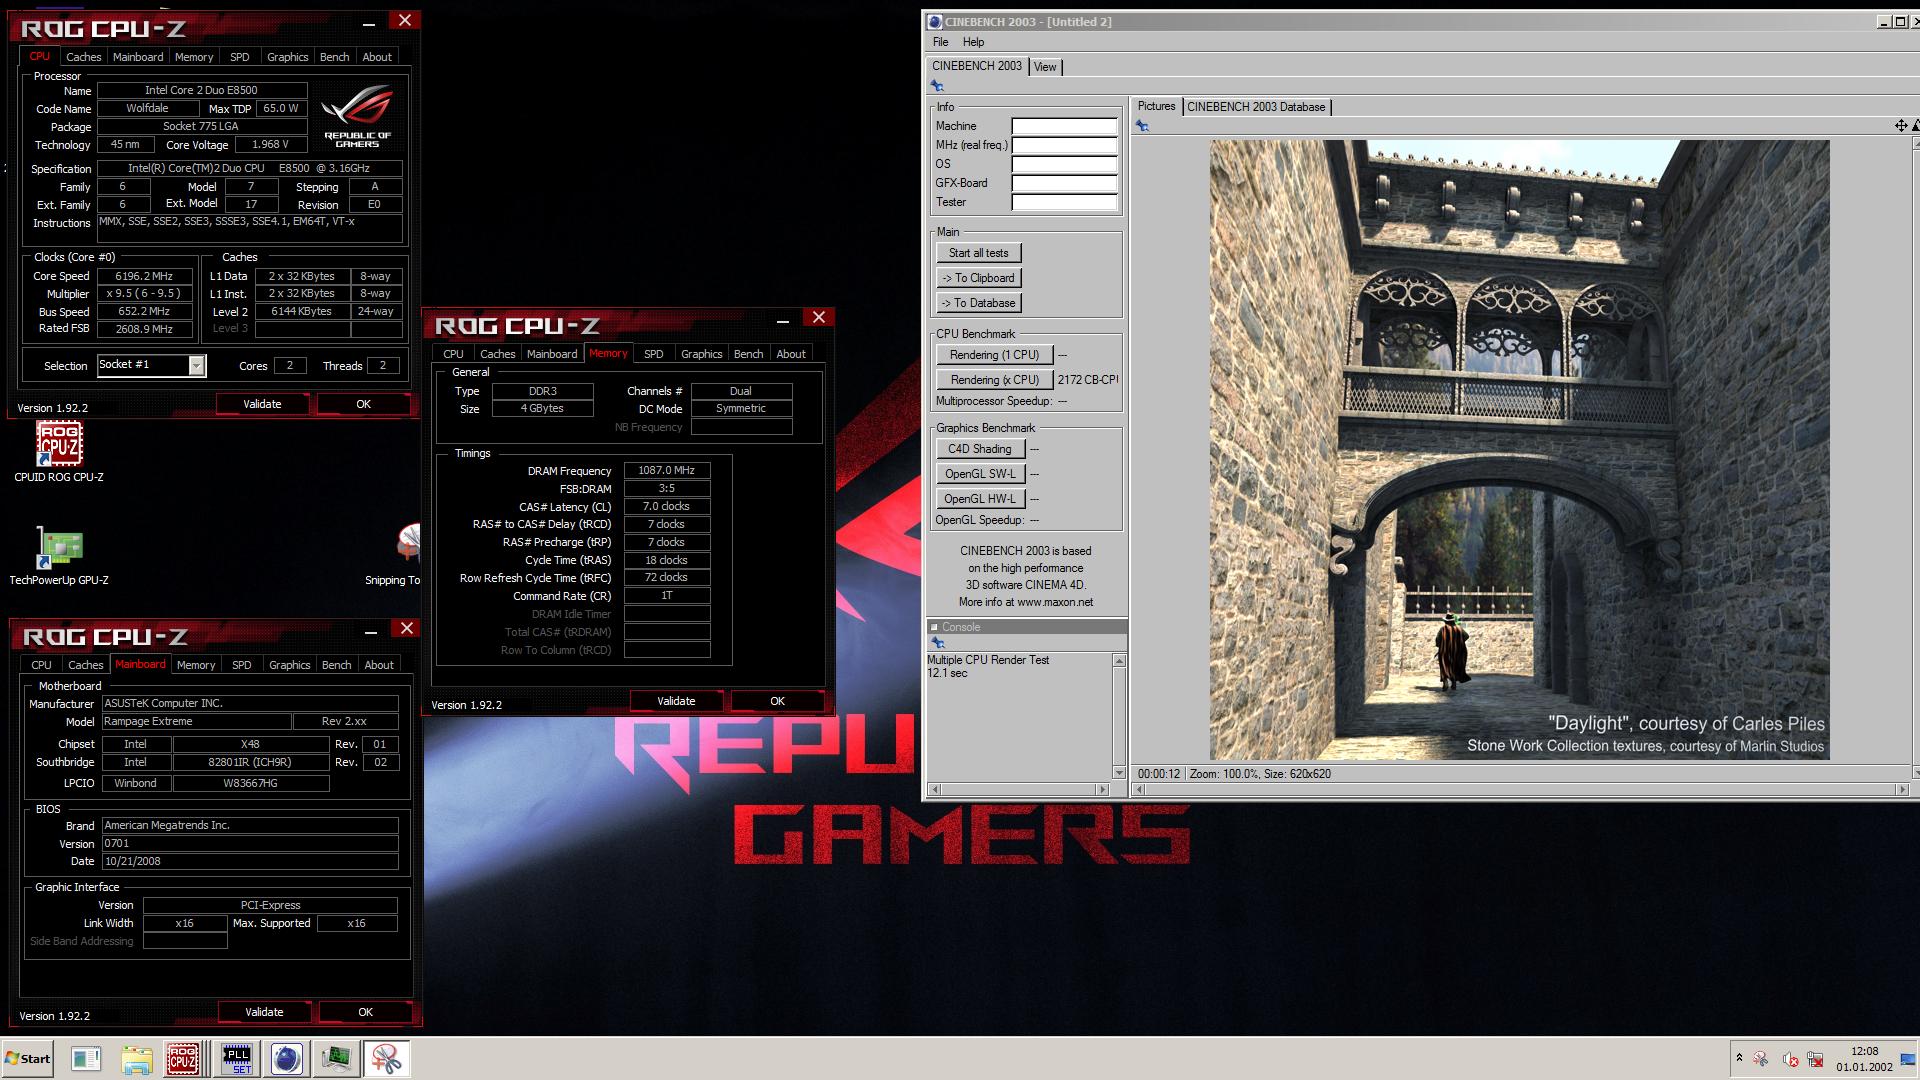The height and width of the screenshot is (1080, 1920).
Task: Open the Socket #1 selection dropdown
Action: (196, 365)
